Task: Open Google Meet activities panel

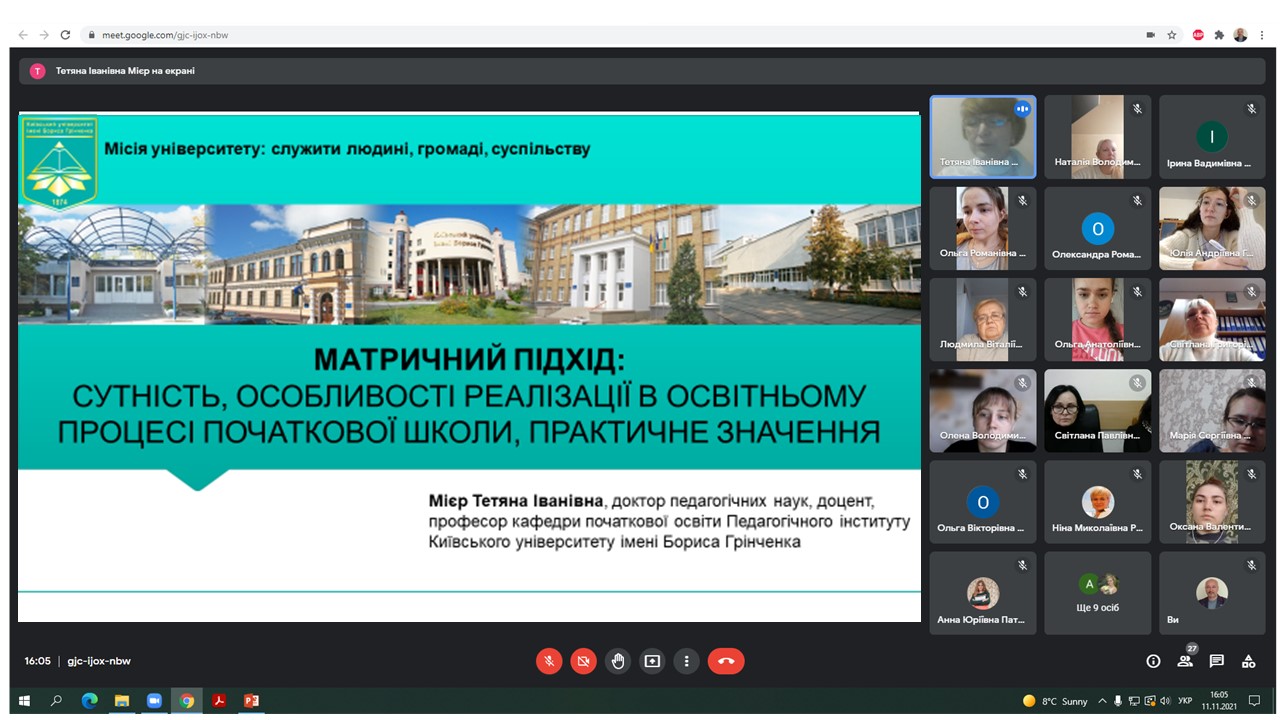Action: pyautogui.click(x=1247, y=661)
